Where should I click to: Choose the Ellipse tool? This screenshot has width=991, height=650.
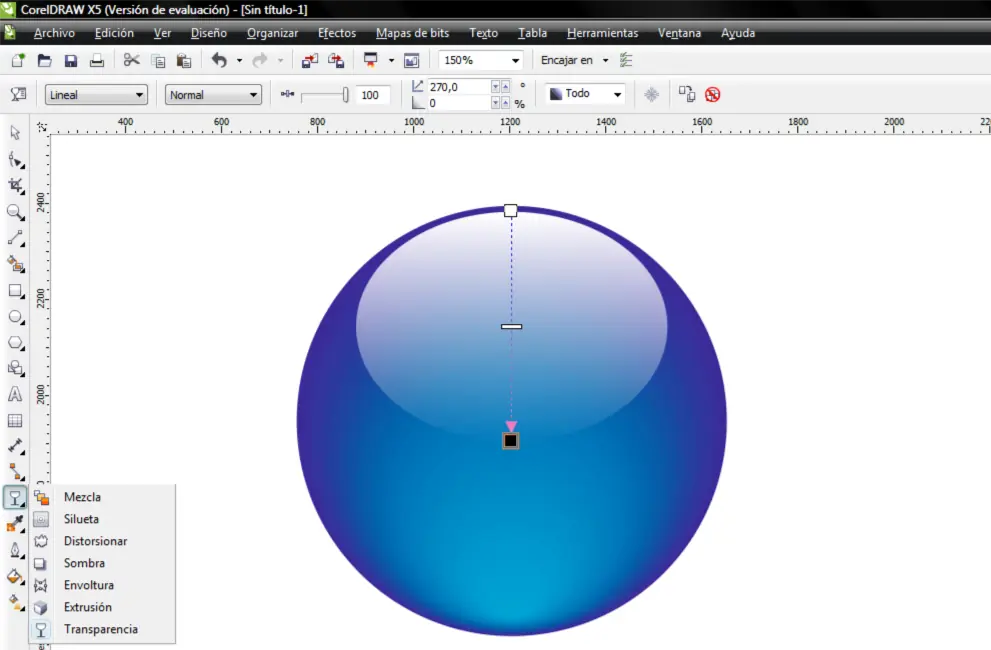click(15, 317)
